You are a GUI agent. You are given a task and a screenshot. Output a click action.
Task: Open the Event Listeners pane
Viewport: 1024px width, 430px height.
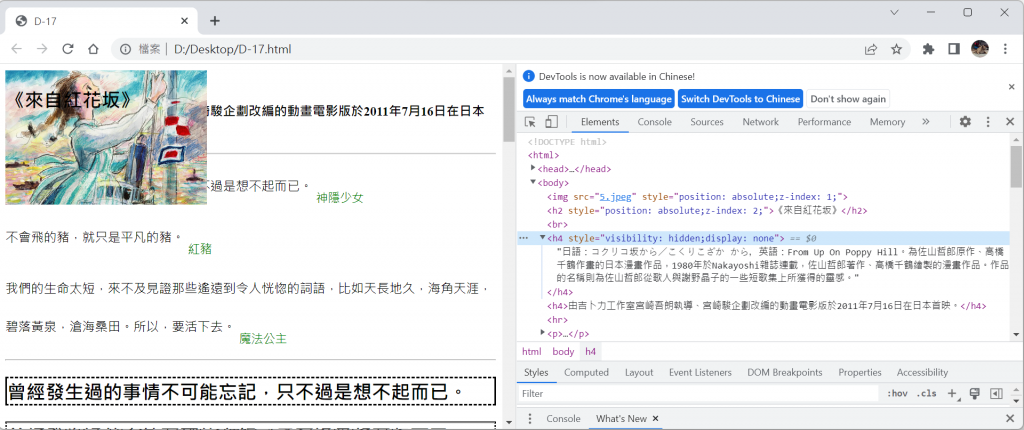pos(700,372)
